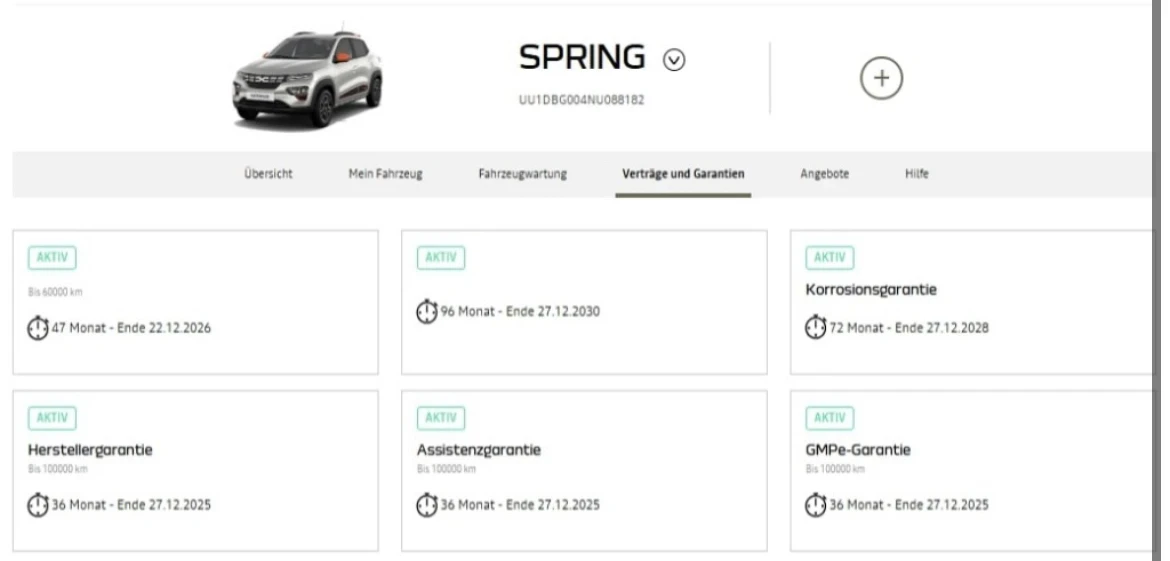The width and height of the screenshot is (1170, 561).
Task: Click AKTIV badge in the 60000 km card
Action: (x=52, y=257)
